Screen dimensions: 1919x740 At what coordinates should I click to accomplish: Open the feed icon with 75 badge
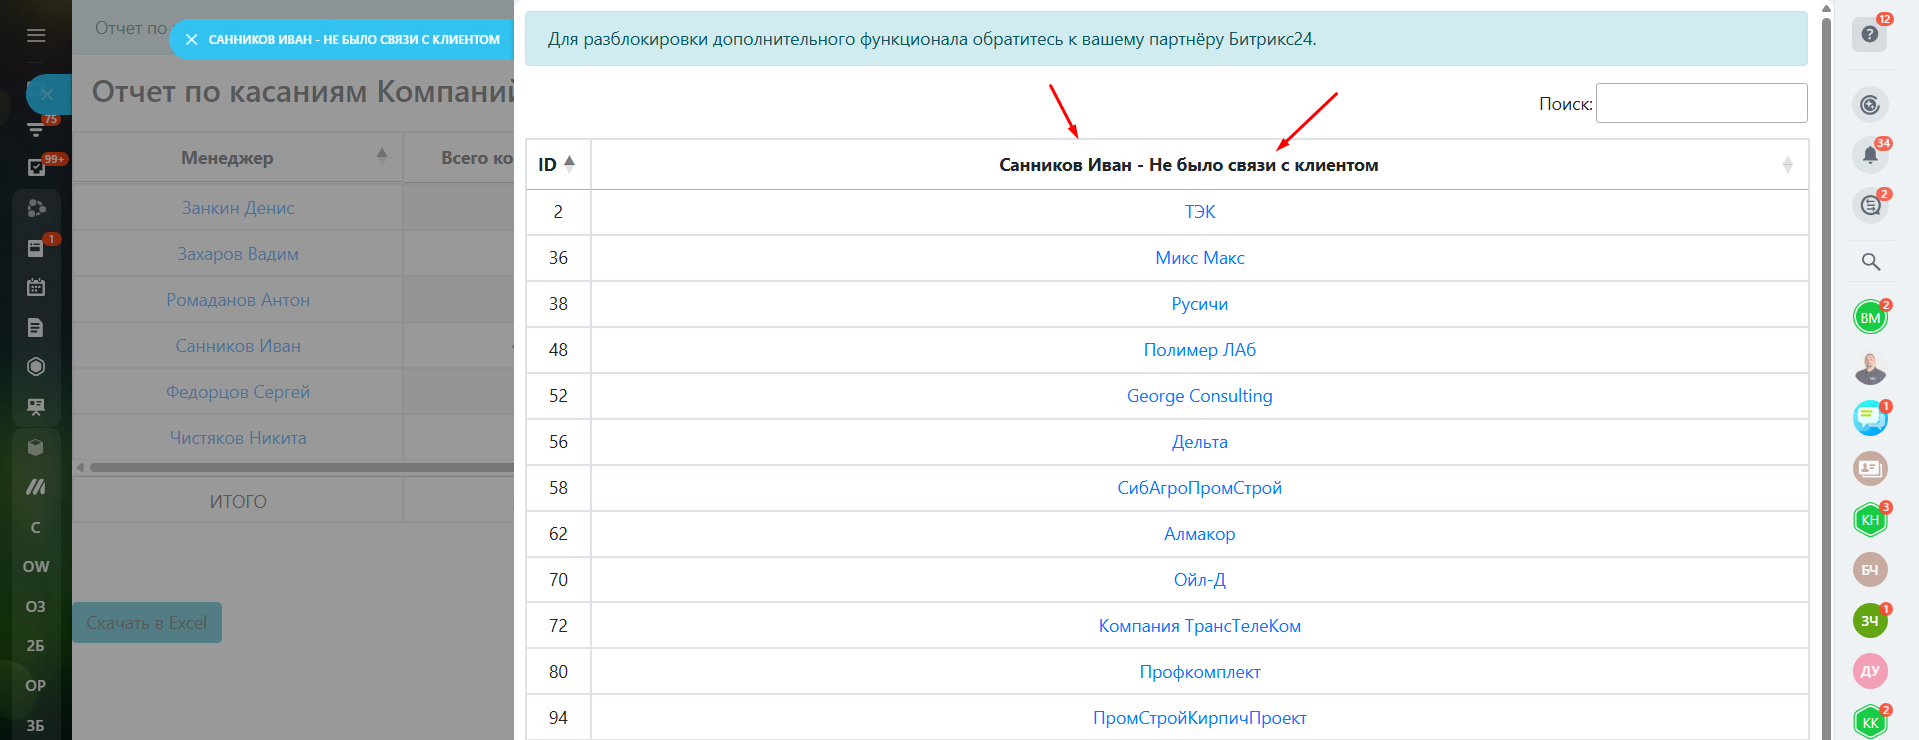click(36, 129)
